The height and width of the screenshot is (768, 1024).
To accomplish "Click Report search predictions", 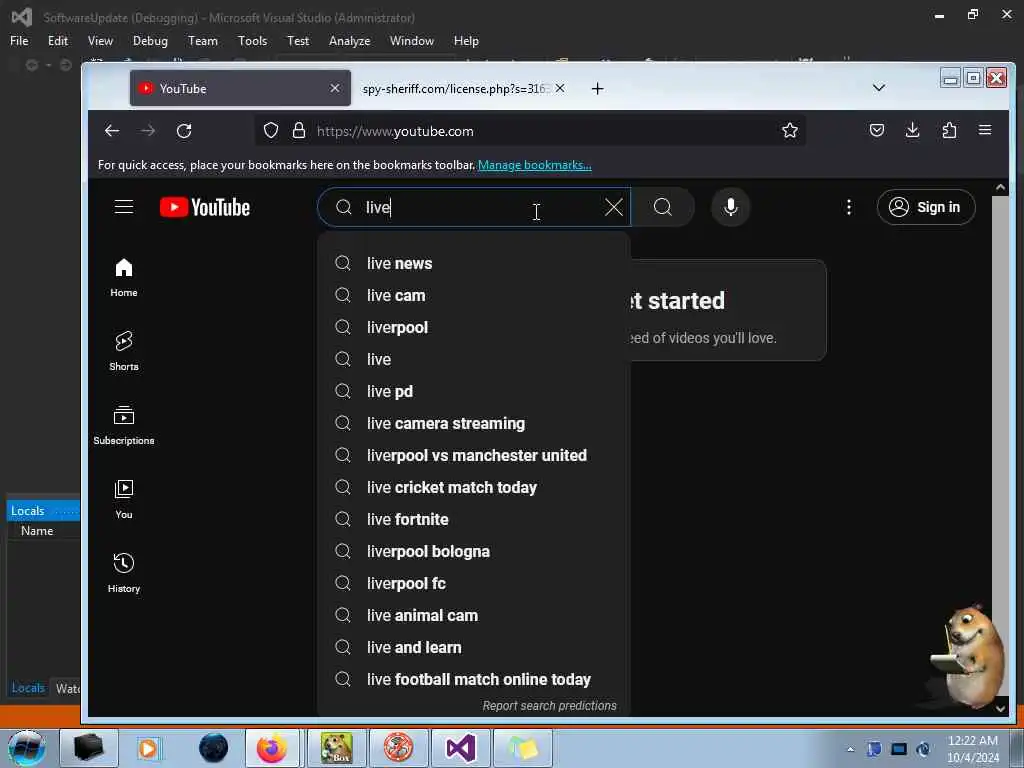I will tap(549, 705).
